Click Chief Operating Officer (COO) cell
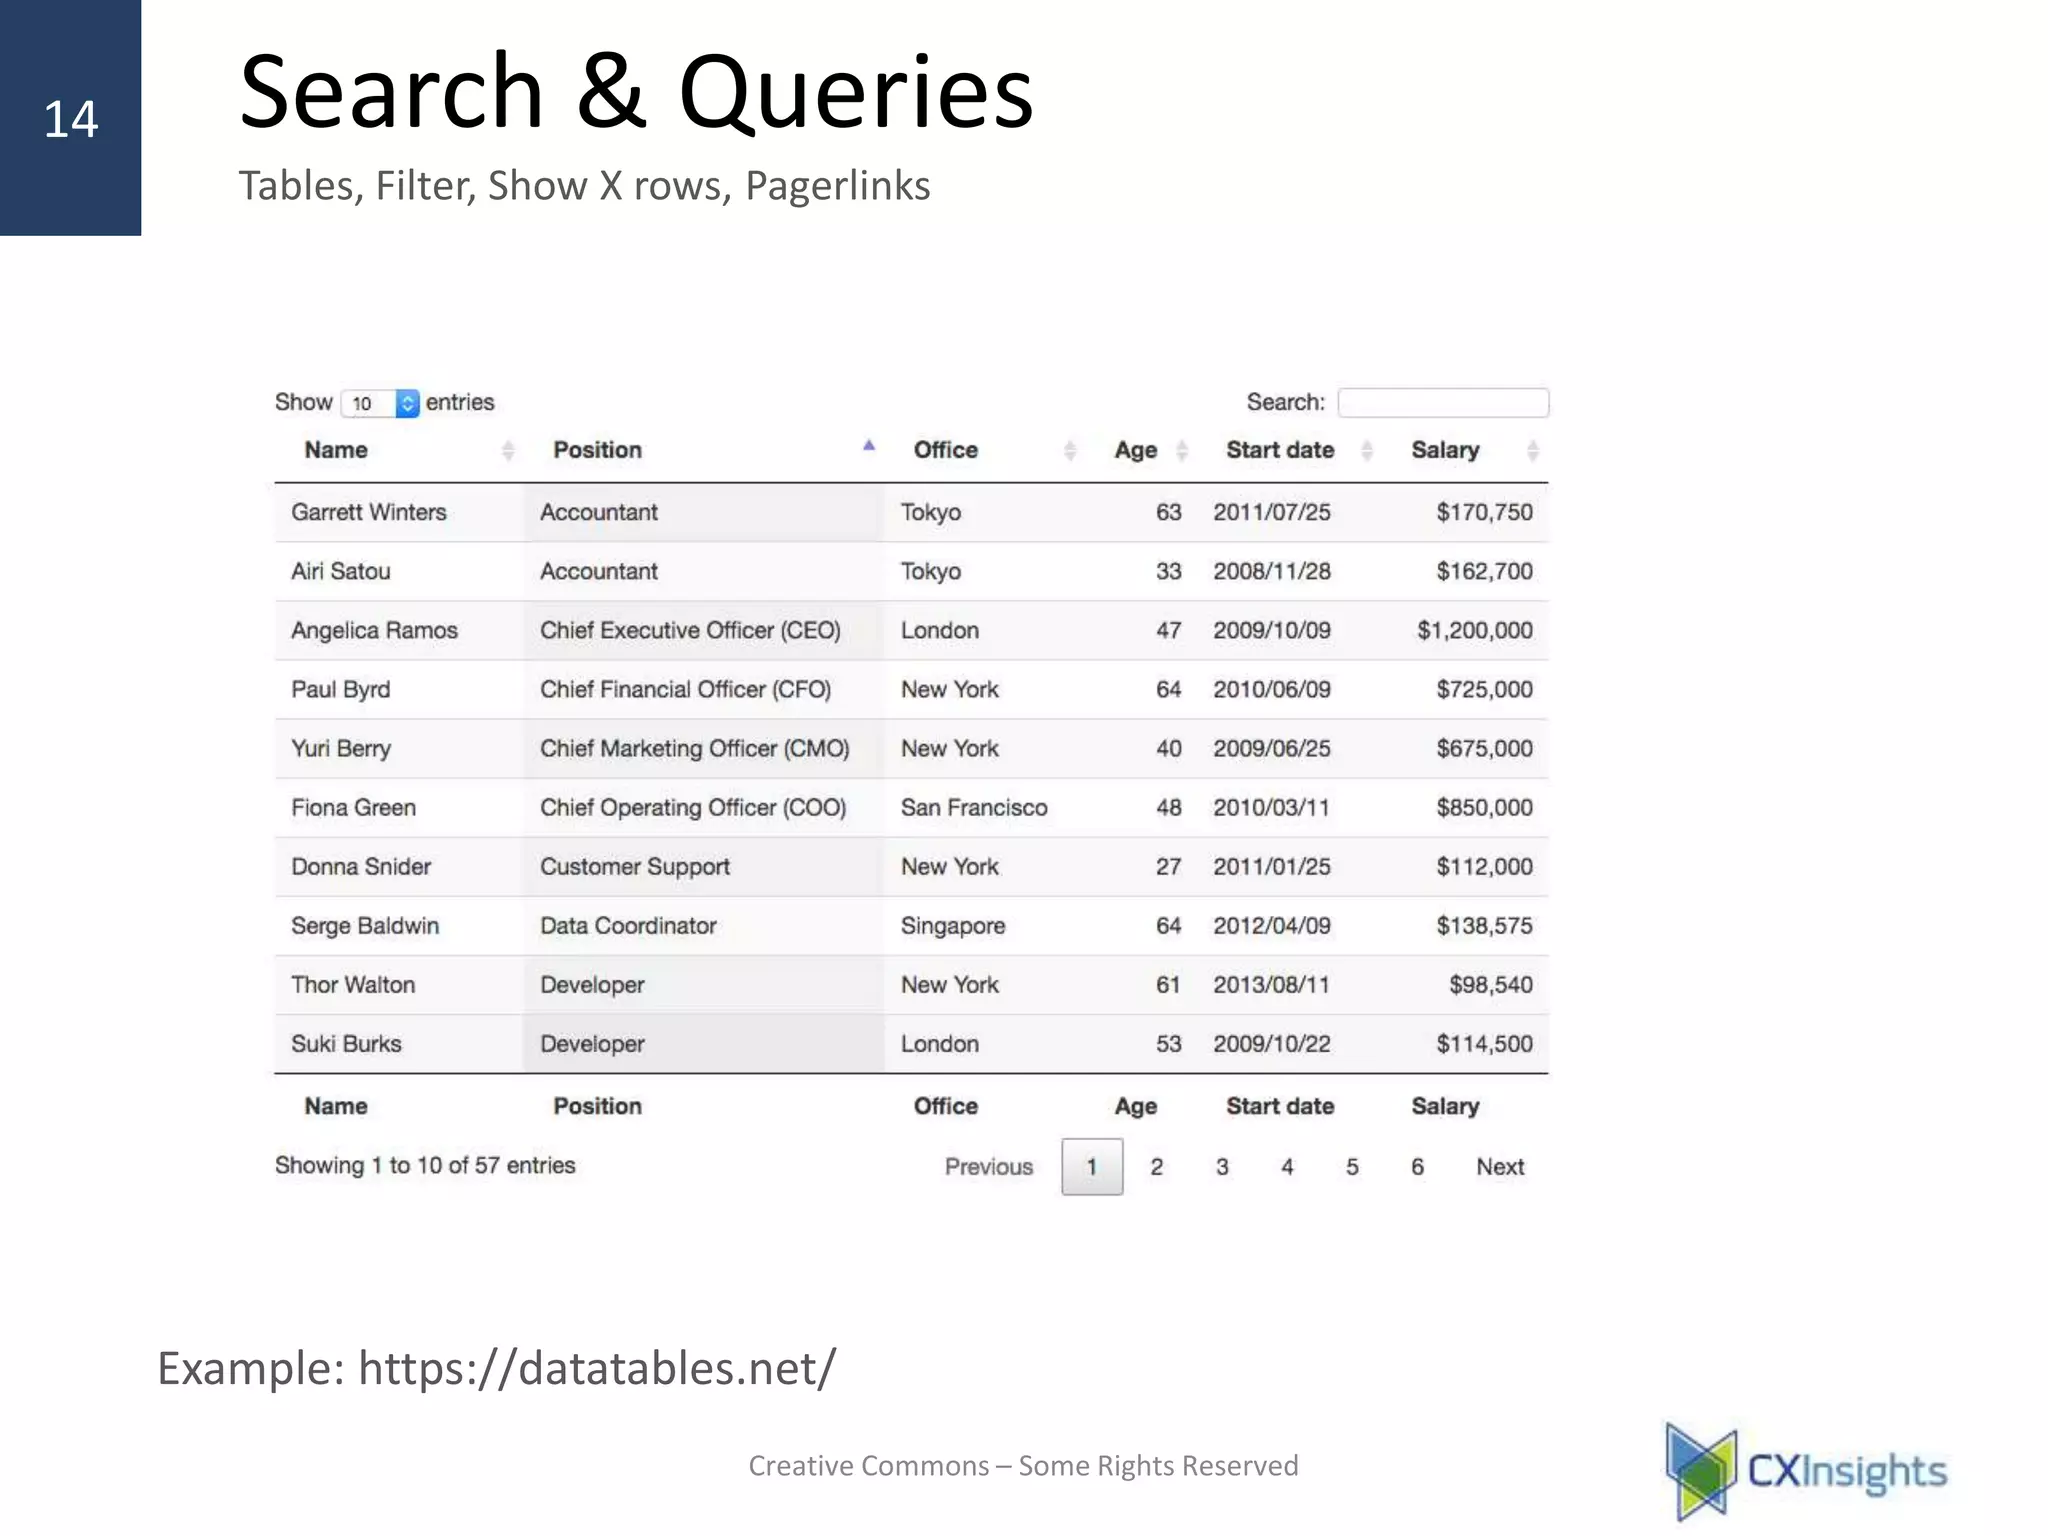This screenshot has height=1536, width=2048. pos(693,808)
